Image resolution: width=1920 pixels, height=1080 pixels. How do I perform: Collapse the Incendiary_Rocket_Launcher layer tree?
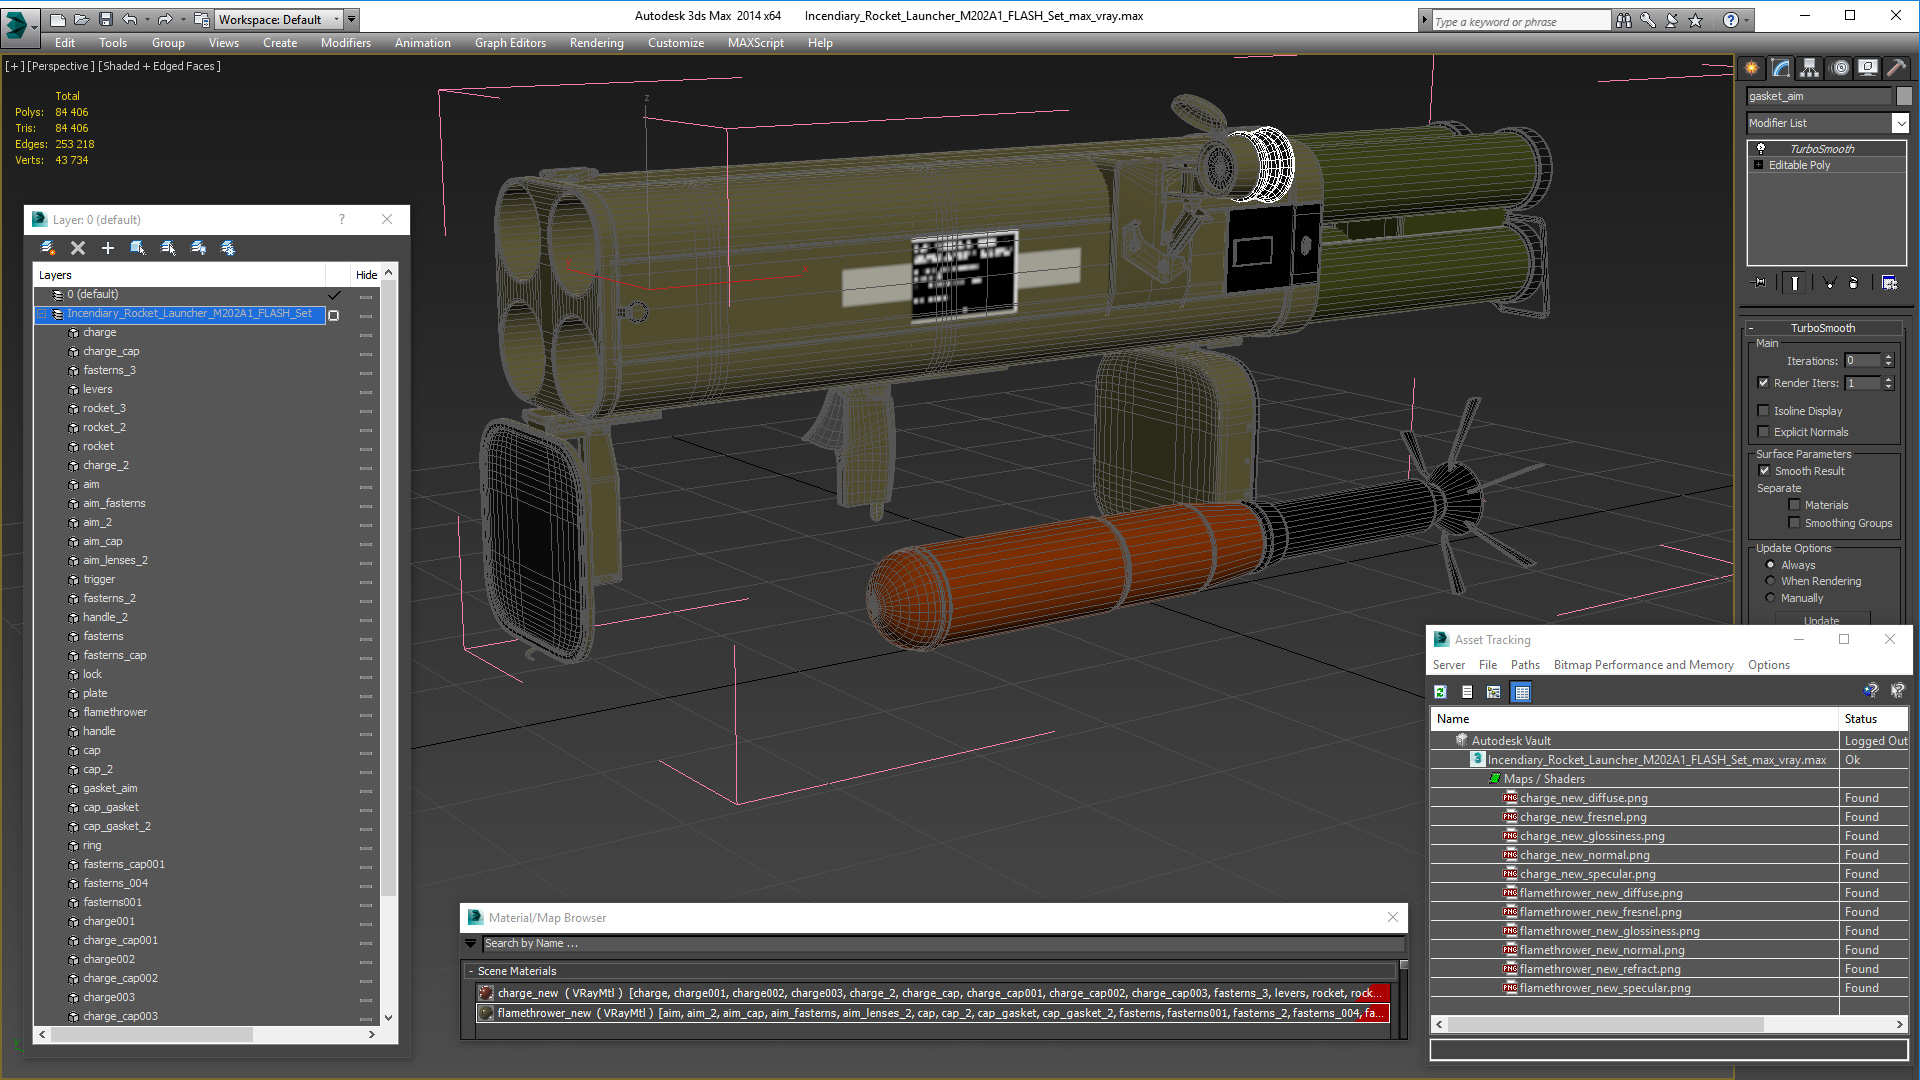(43, 314)
